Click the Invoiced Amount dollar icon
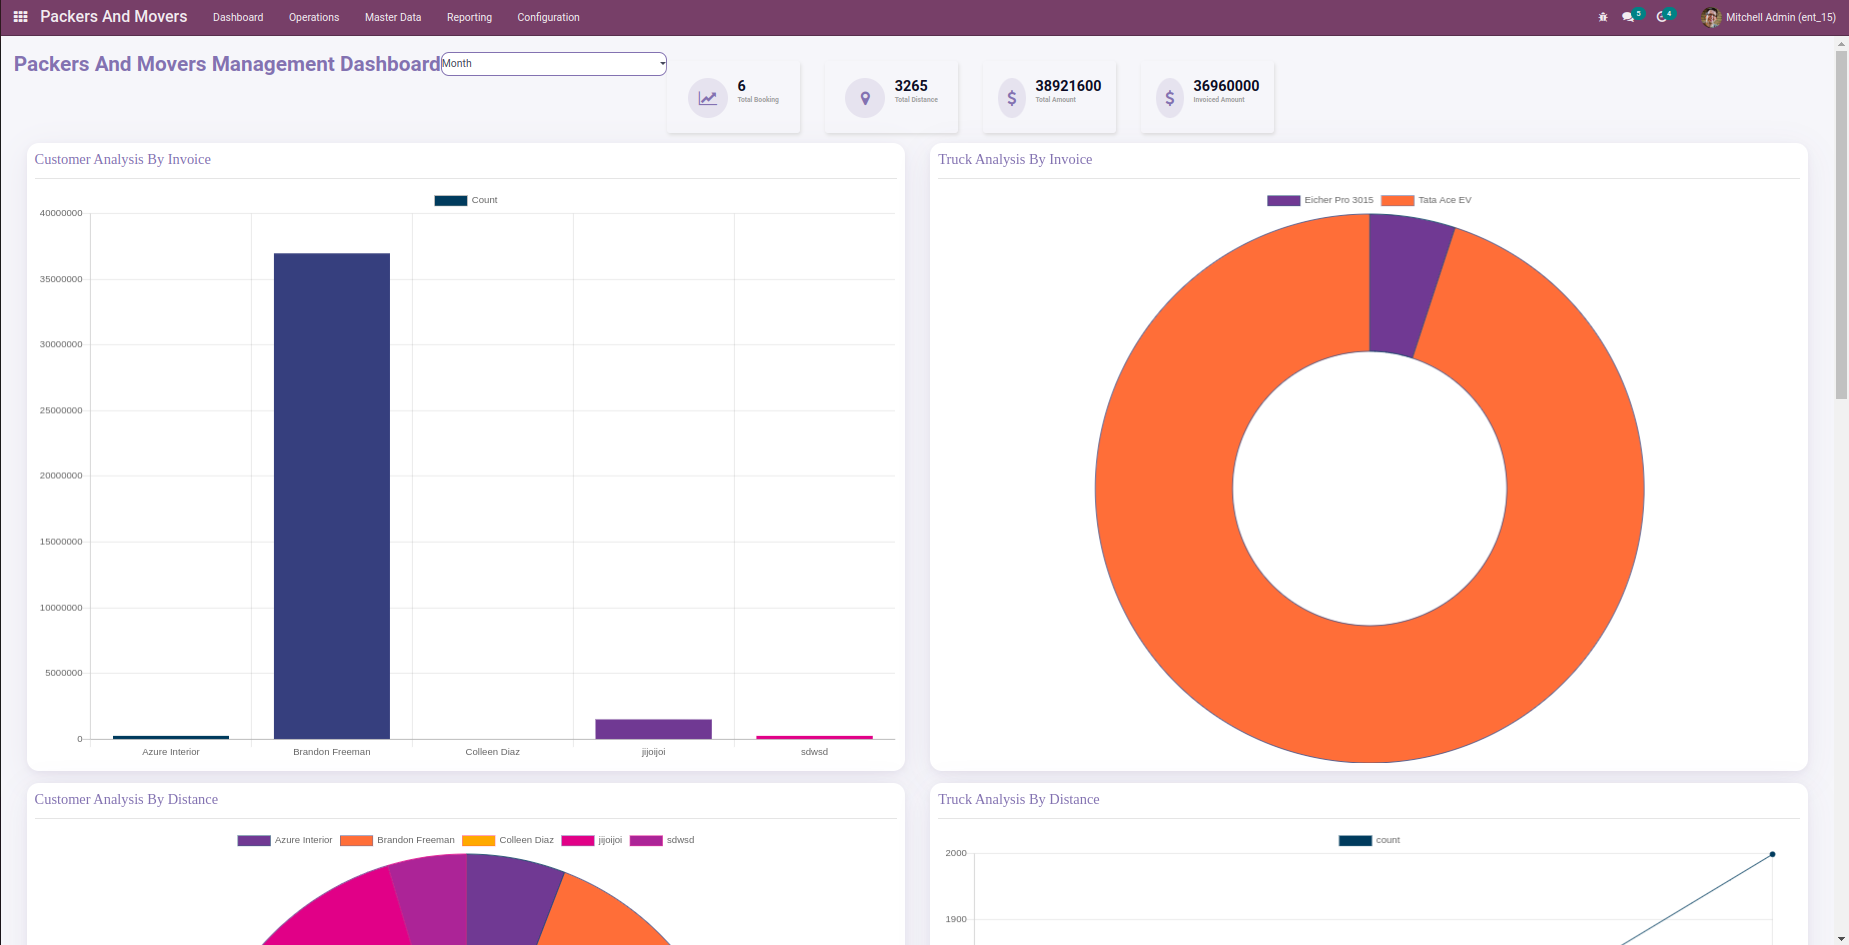1849x945 pixels. (1170, 98)
